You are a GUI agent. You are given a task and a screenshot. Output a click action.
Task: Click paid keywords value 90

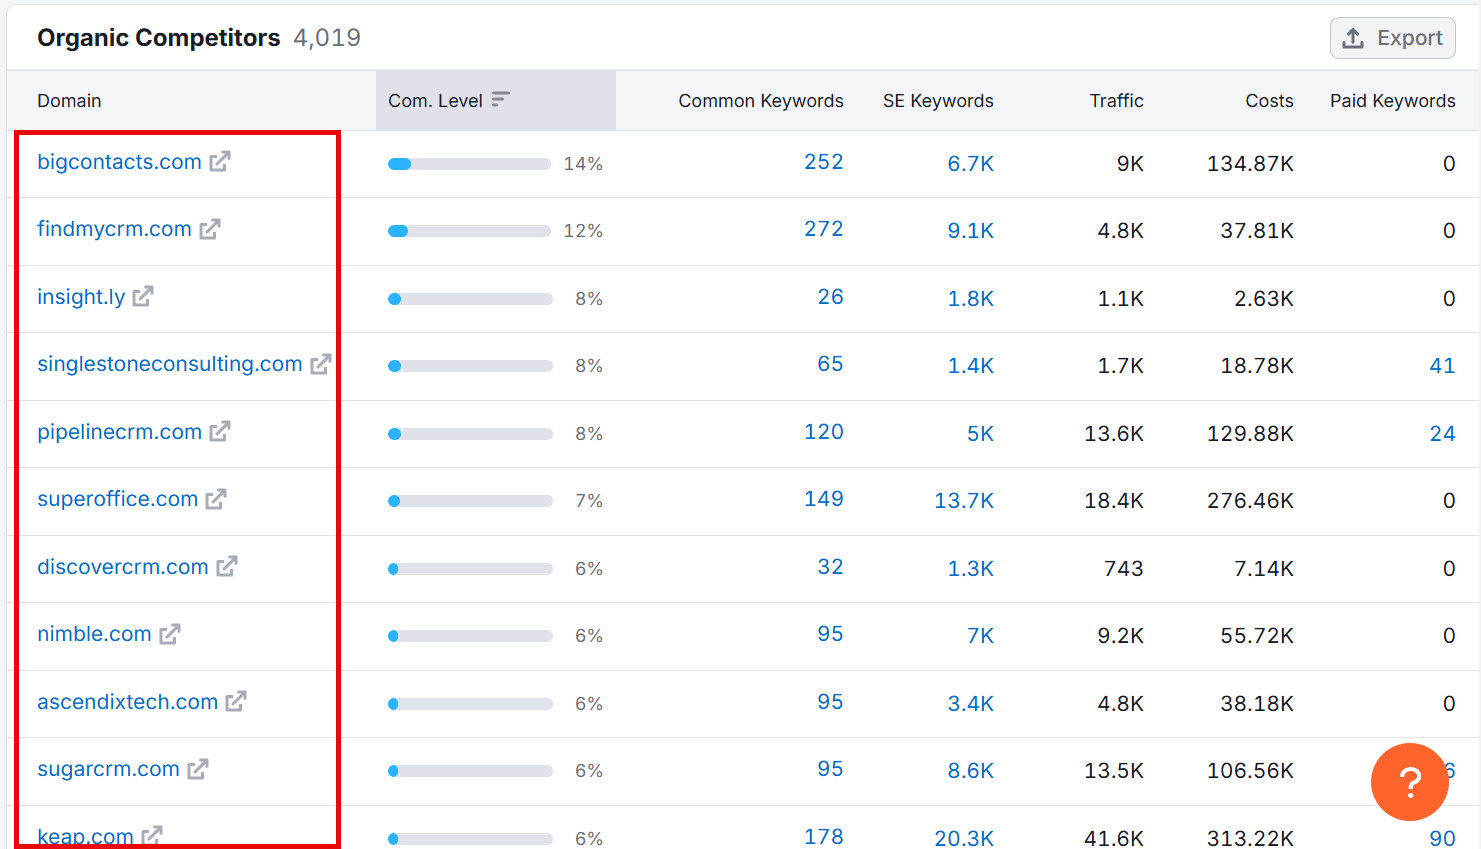click(1442, 838)
